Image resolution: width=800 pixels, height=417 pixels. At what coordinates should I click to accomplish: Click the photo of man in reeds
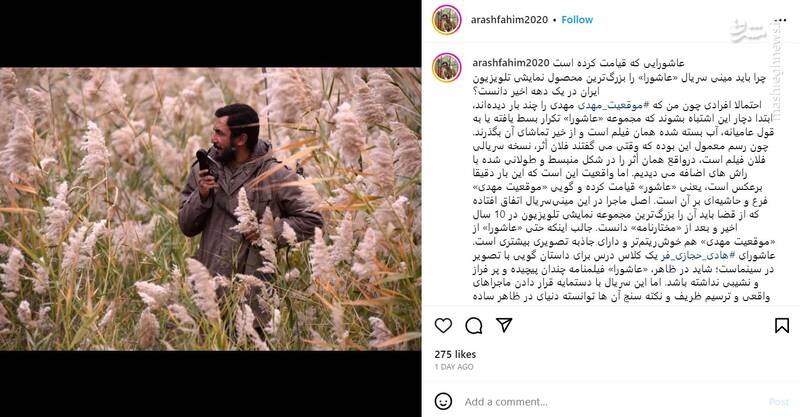[x=211, y=209]
